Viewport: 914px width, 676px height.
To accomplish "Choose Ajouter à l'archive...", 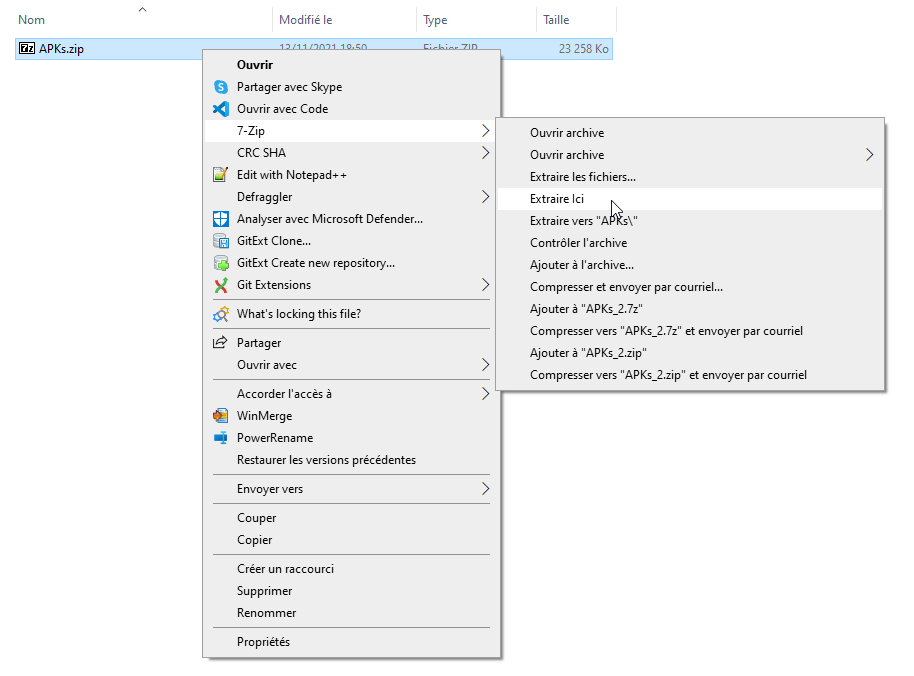I will point(690,265).
